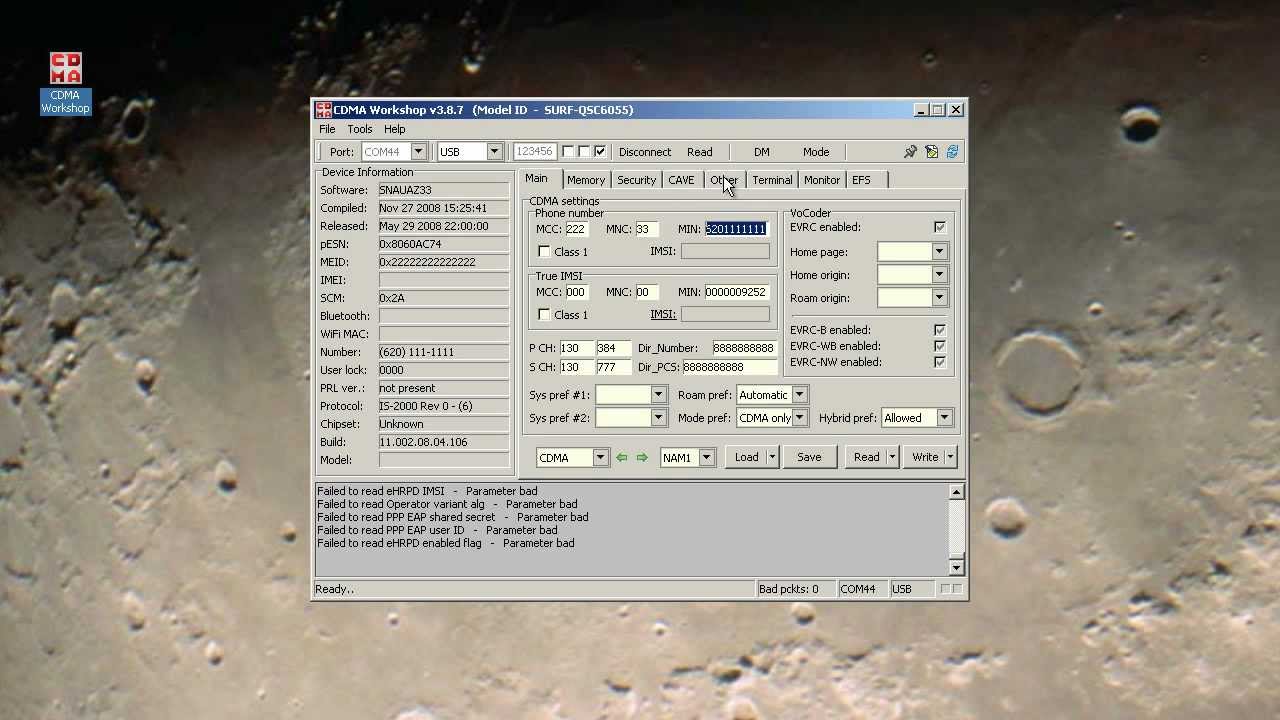Viewport: 1280px width, 720px height.
Task: Expand the lower Read button dropdown arrow
Action: point(891,457)
